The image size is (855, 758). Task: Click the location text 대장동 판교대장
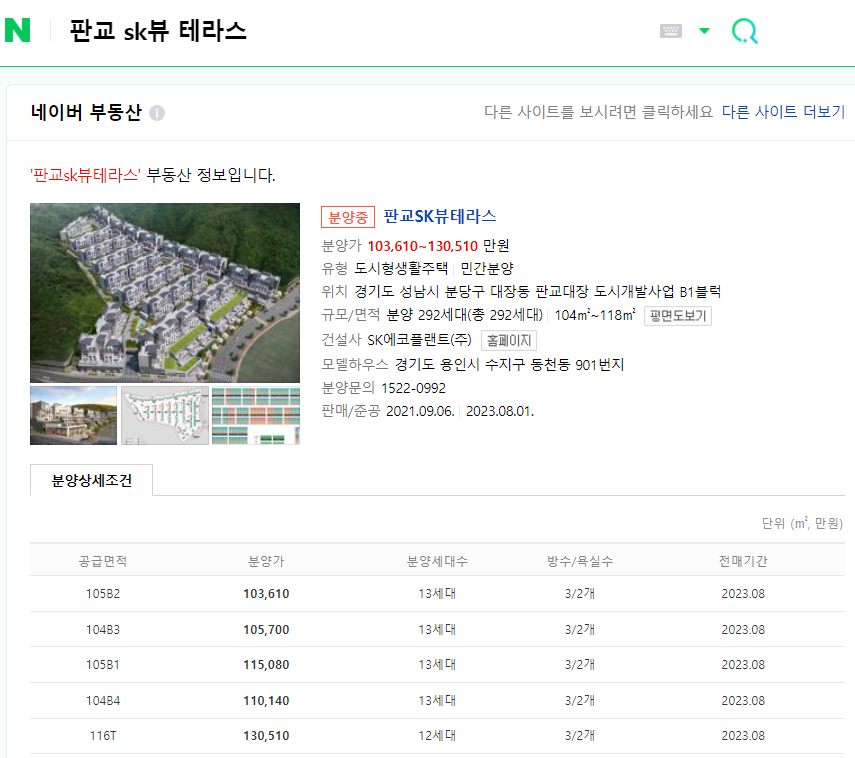tap(539, 292)
